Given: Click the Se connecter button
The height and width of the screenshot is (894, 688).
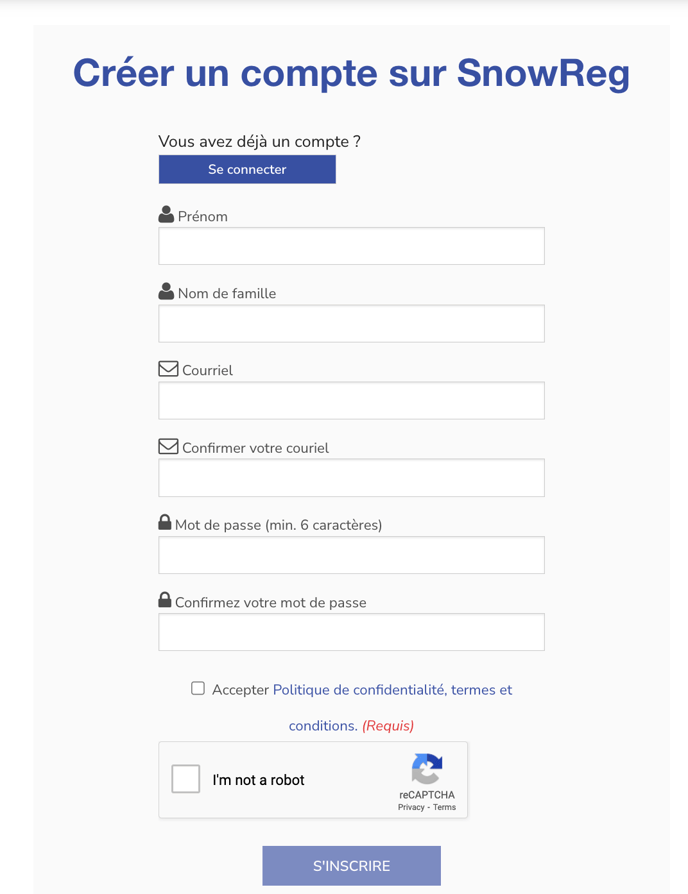Looking at the screenshot, I should tap(247, 169).
